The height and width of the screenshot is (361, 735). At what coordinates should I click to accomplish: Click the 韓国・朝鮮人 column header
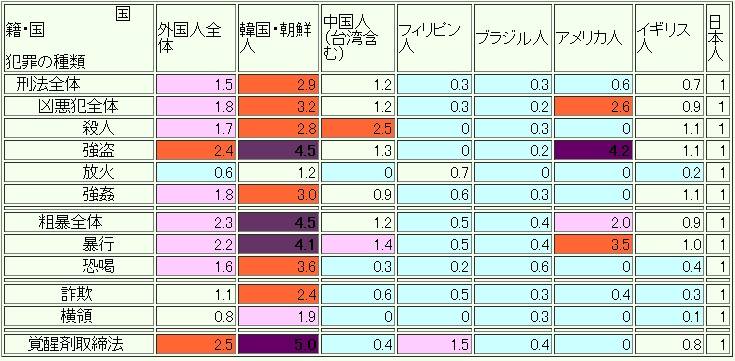[279, 38]
